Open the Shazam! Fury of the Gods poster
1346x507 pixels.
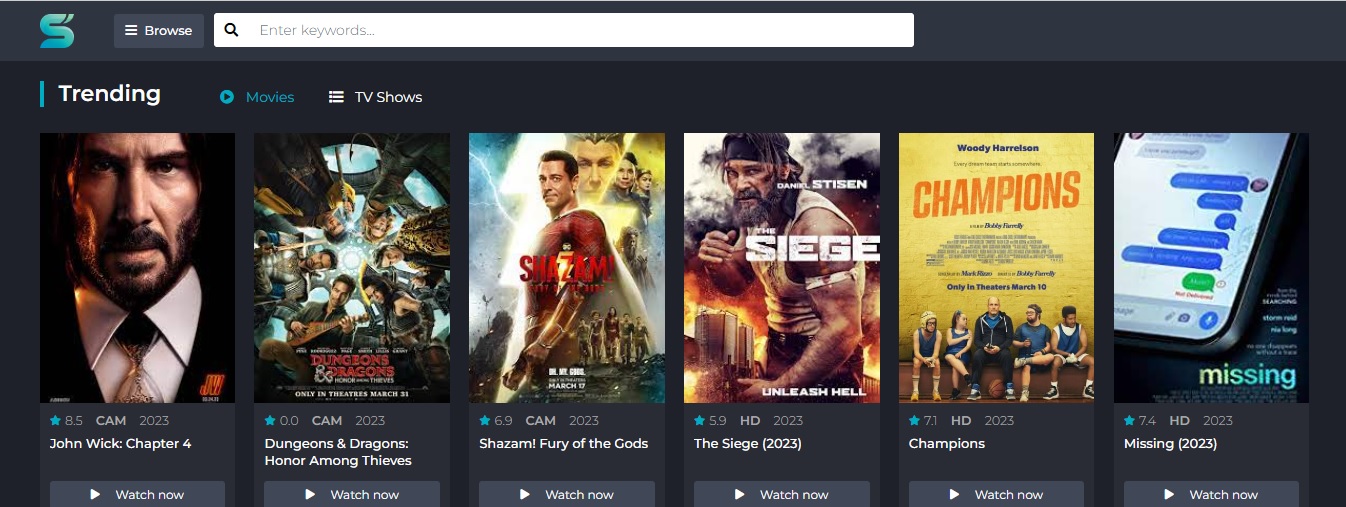pyautogui.click(x=567, y=268)
